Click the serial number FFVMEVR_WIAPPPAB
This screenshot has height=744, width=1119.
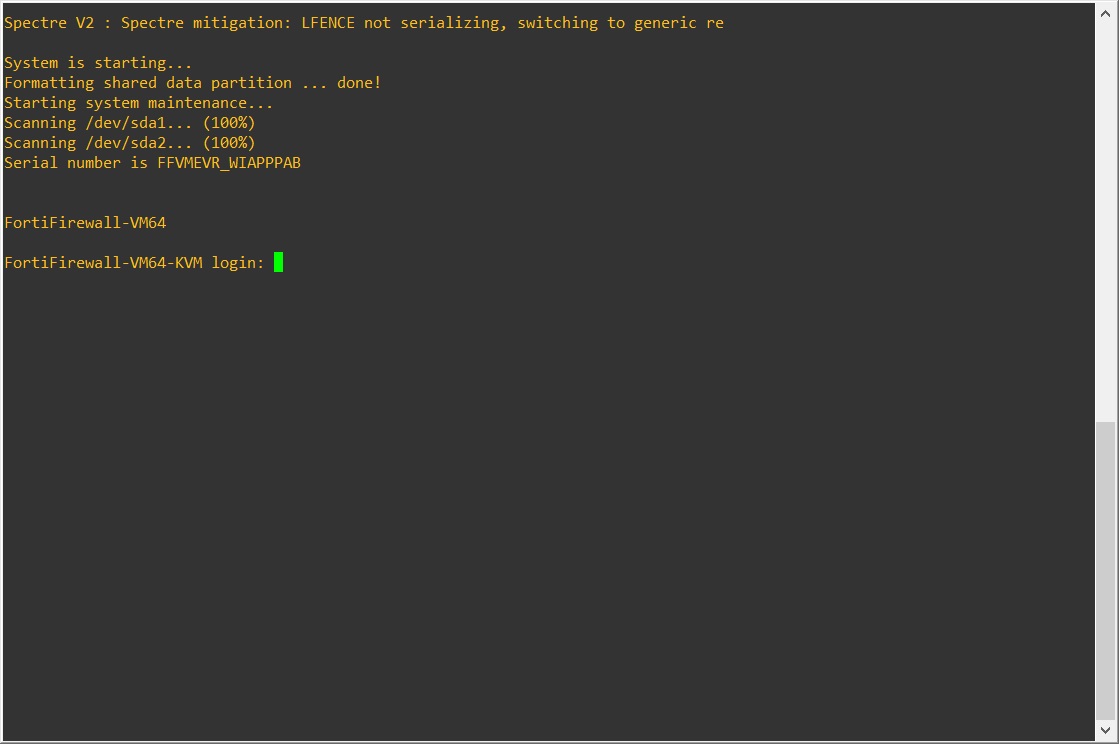tap(229, 163)
